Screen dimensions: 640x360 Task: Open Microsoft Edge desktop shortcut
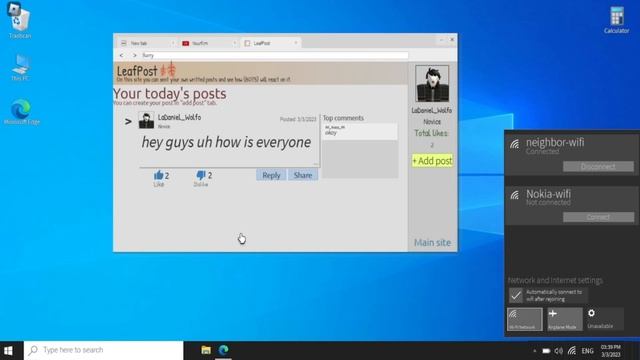coord(21,111)
